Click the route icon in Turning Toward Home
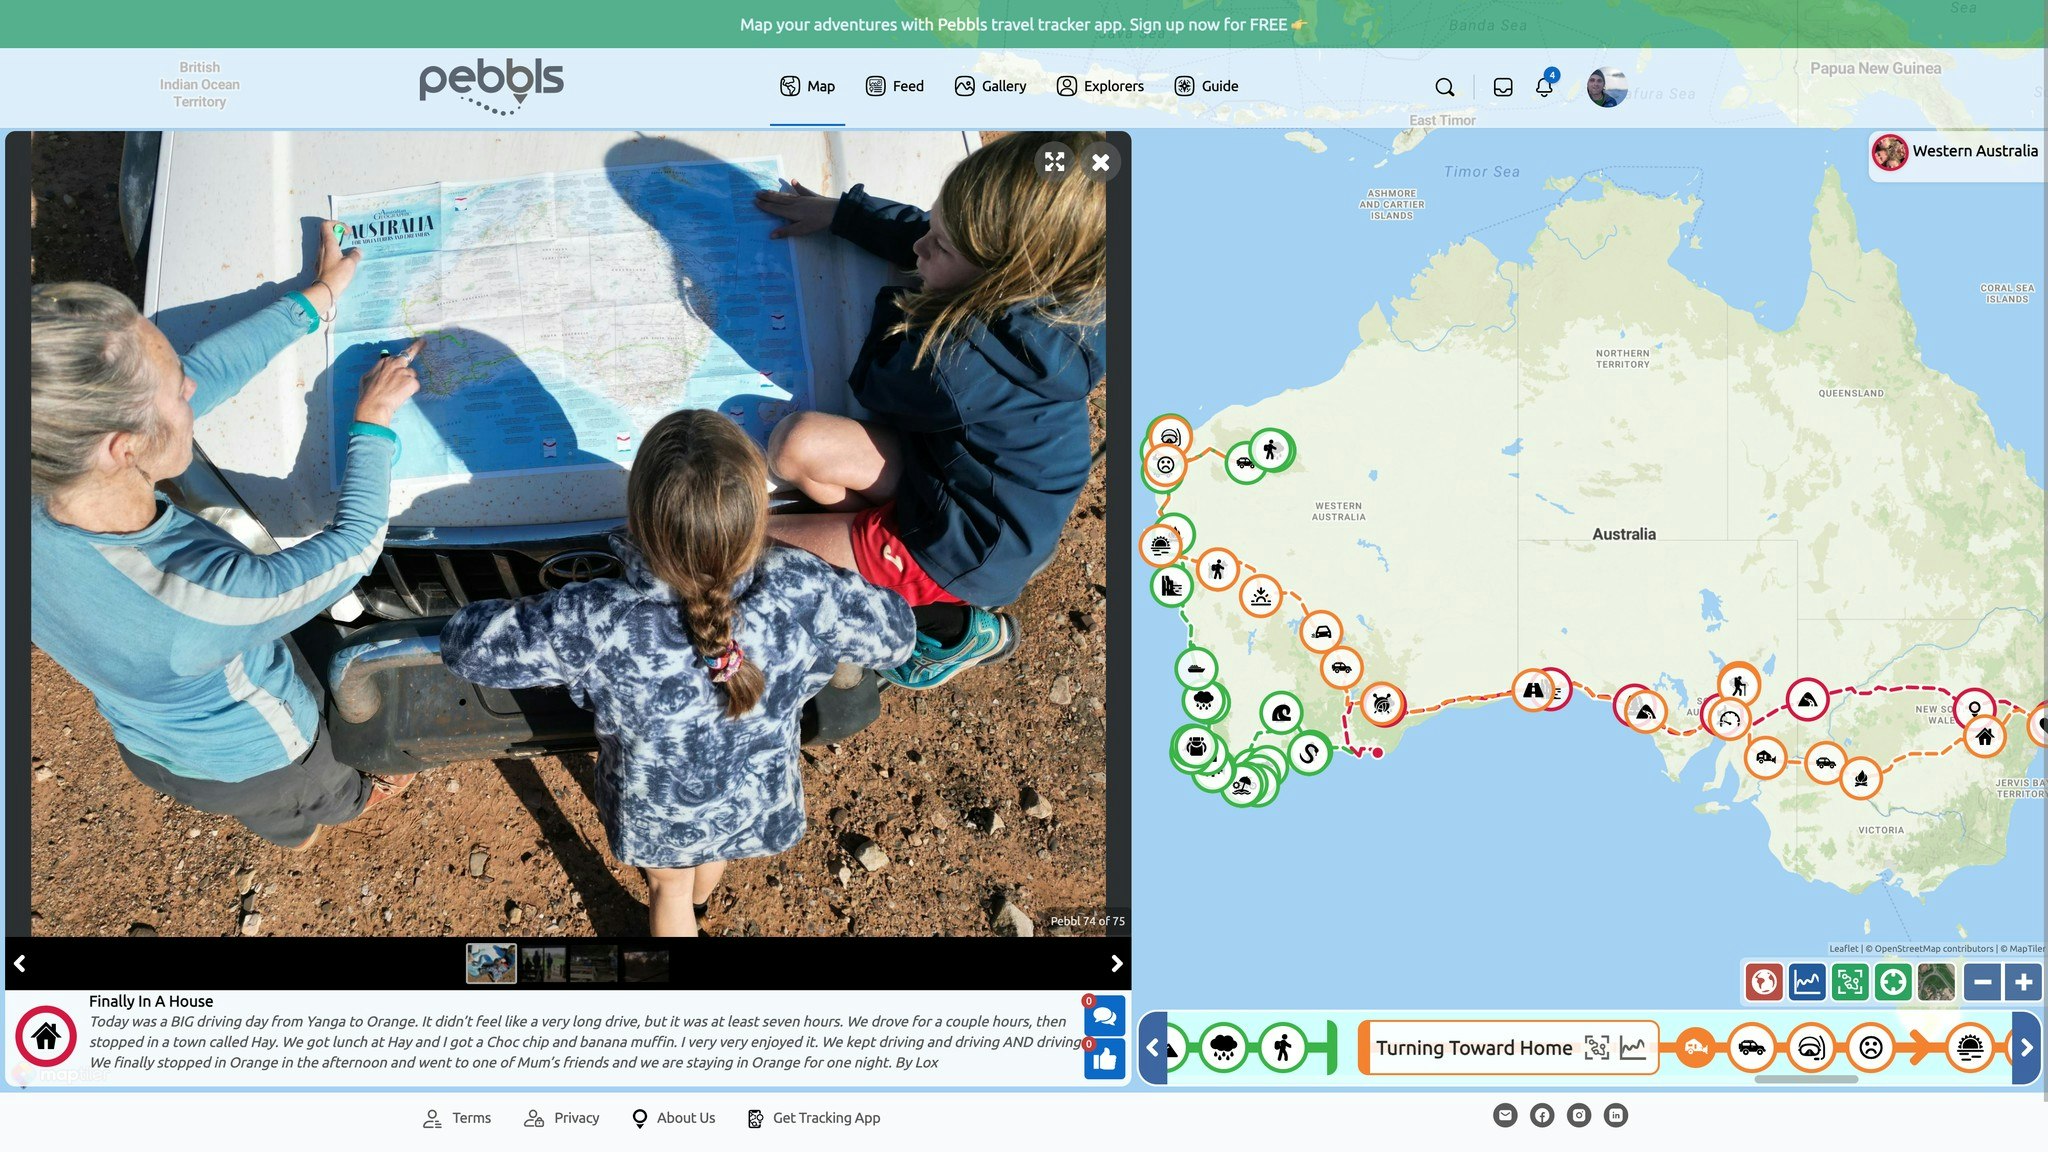 tap(1596, 1048)
